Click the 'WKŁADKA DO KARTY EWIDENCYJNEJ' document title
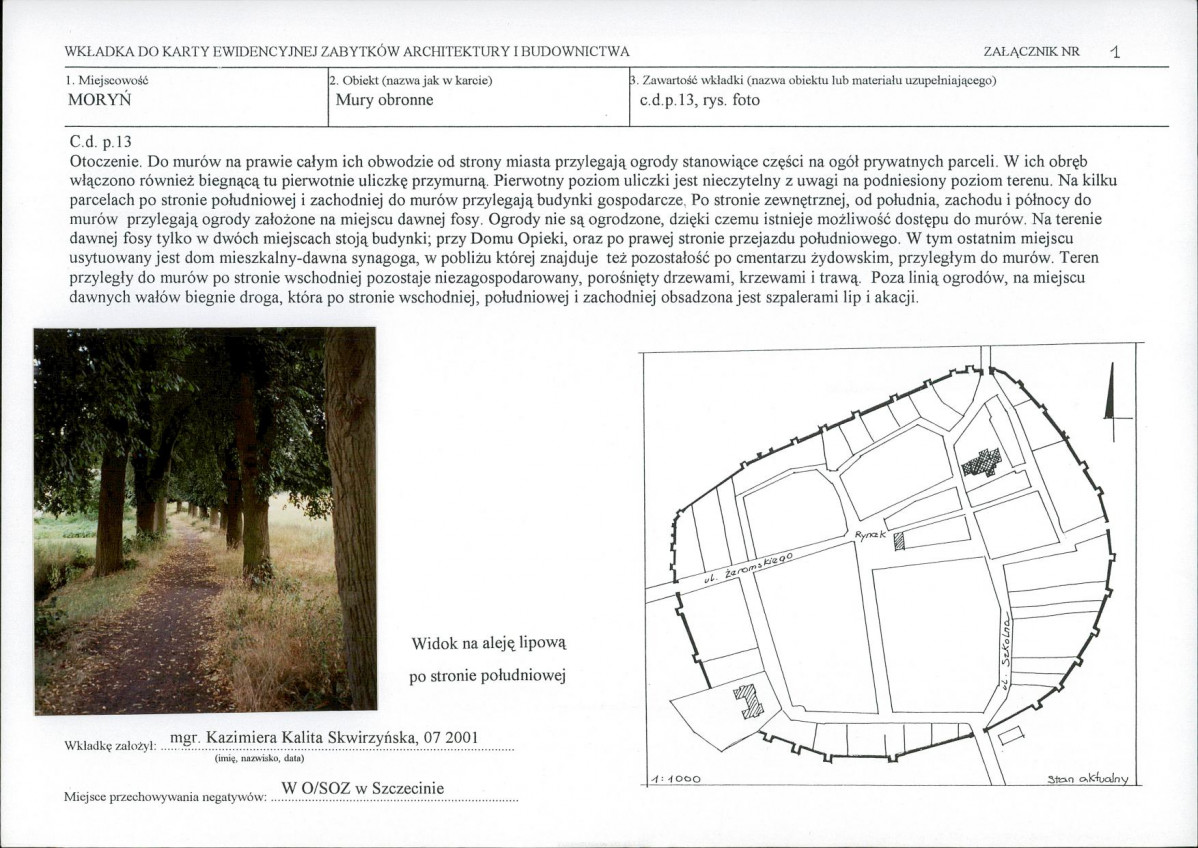Image resolution: width=1198 pixels, height=848 pixels. pos(346,51)
